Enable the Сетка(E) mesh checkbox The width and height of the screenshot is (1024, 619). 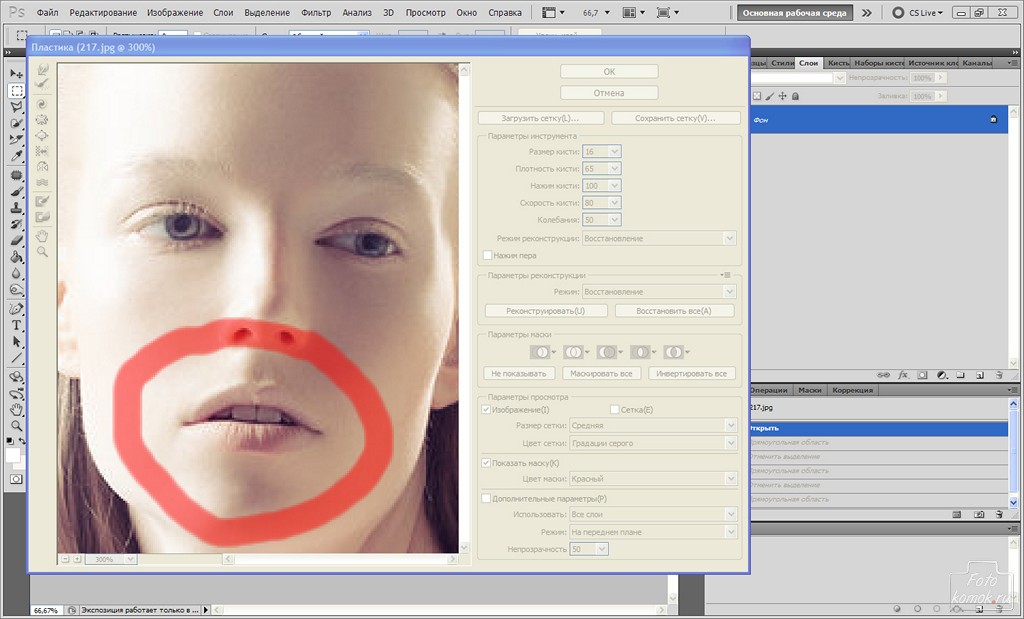pos(614,410)
